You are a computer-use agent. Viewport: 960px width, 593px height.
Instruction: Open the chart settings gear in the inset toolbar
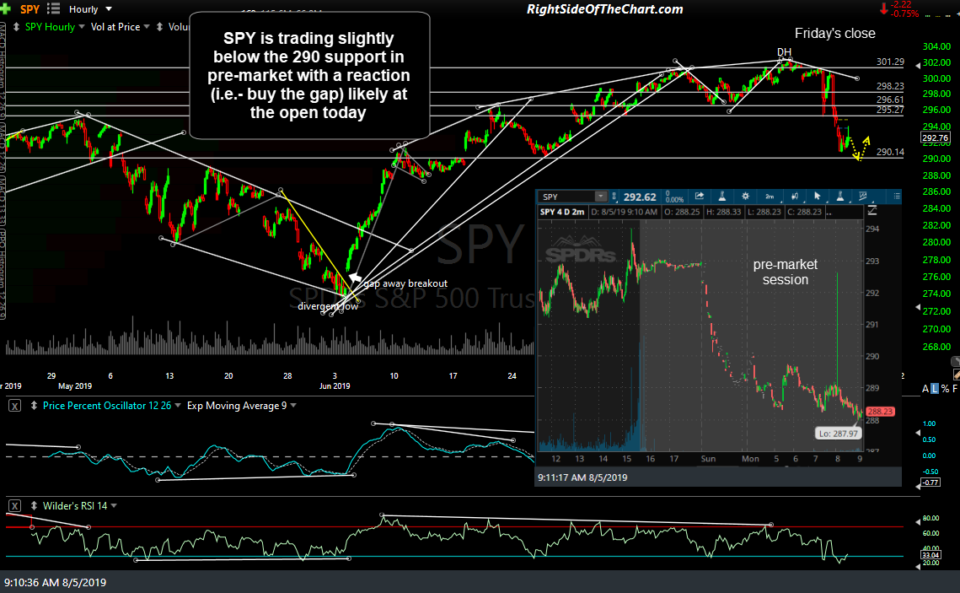[746, 198]
